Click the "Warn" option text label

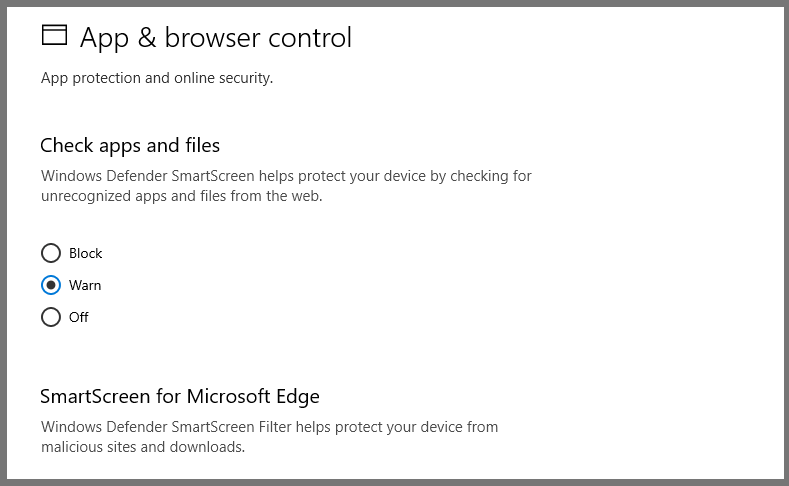[85, 285]
